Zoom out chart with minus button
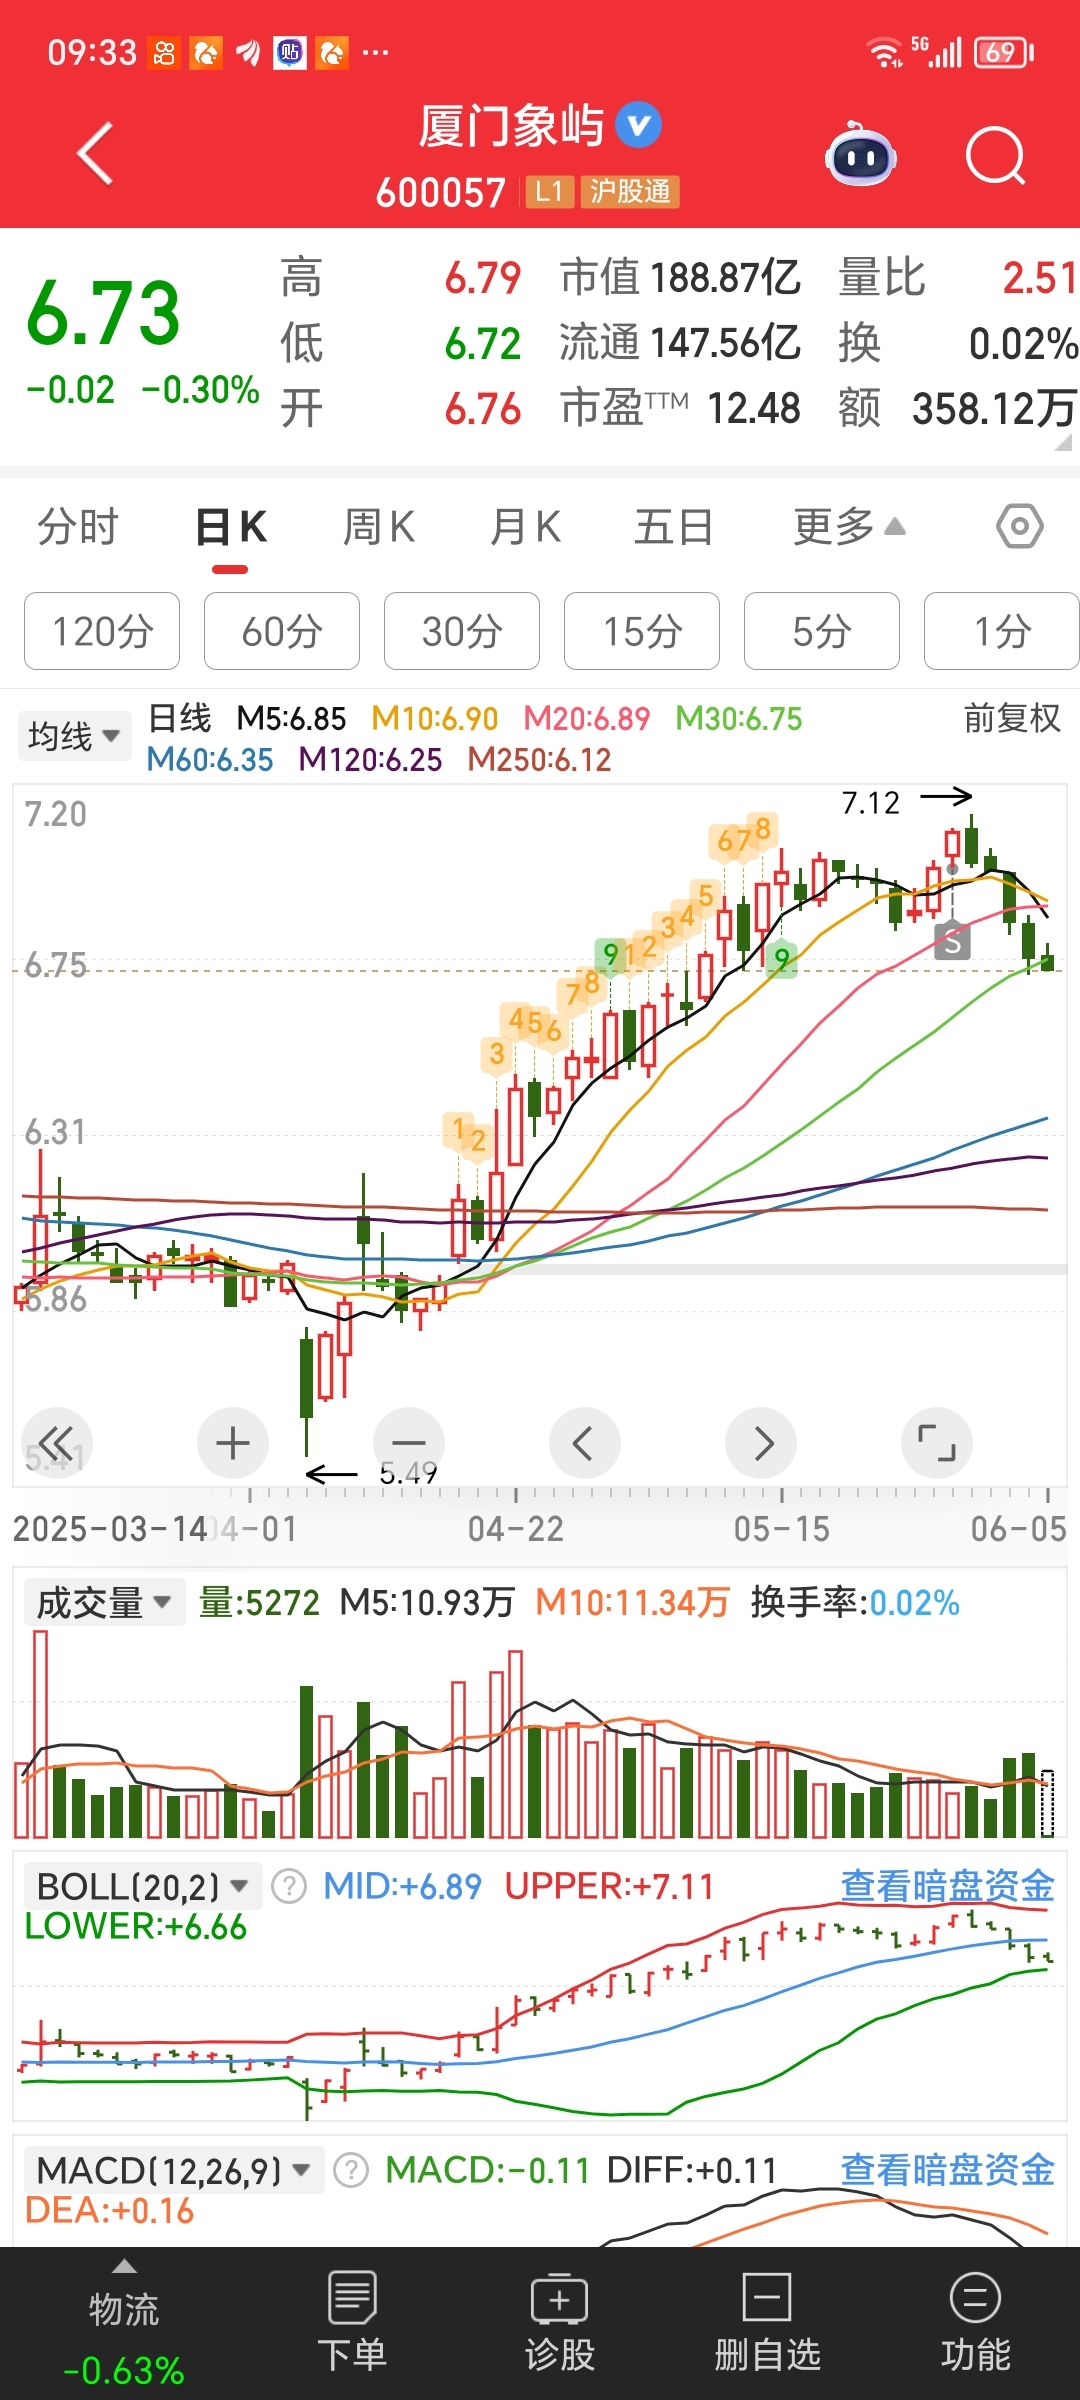Viewport: 1080px width, 2400px height. tap(409, 1443)
